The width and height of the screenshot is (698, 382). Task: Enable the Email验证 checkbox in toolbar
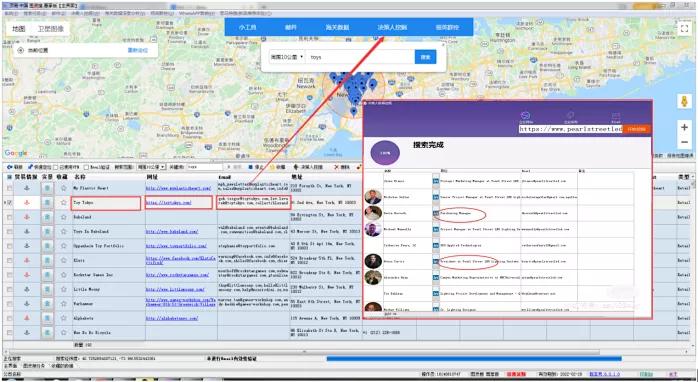[86, 167]
